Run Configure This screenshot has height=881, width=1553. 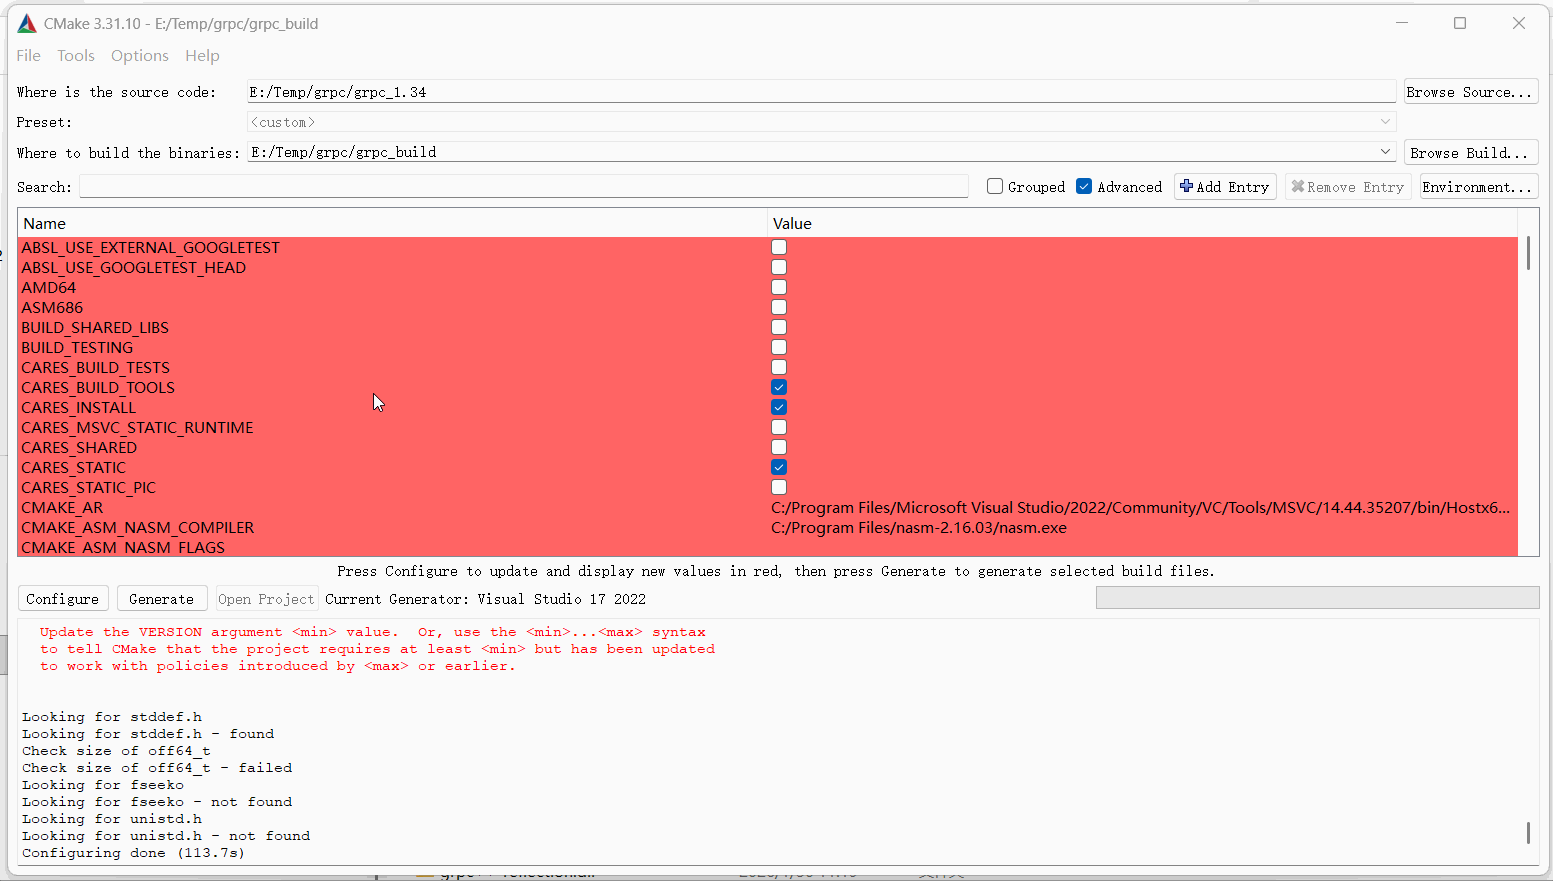pos(63,599)
